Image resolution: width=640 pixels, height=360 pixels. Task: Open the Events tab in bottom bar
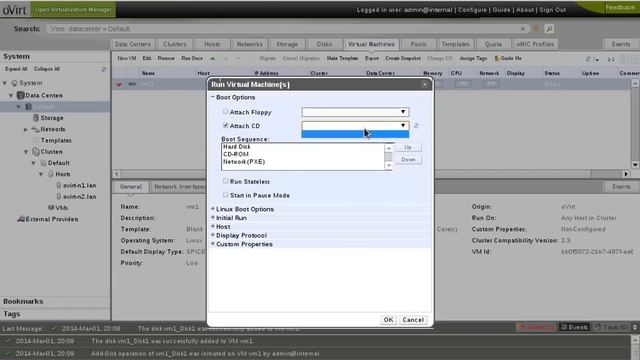coord(574,327)
